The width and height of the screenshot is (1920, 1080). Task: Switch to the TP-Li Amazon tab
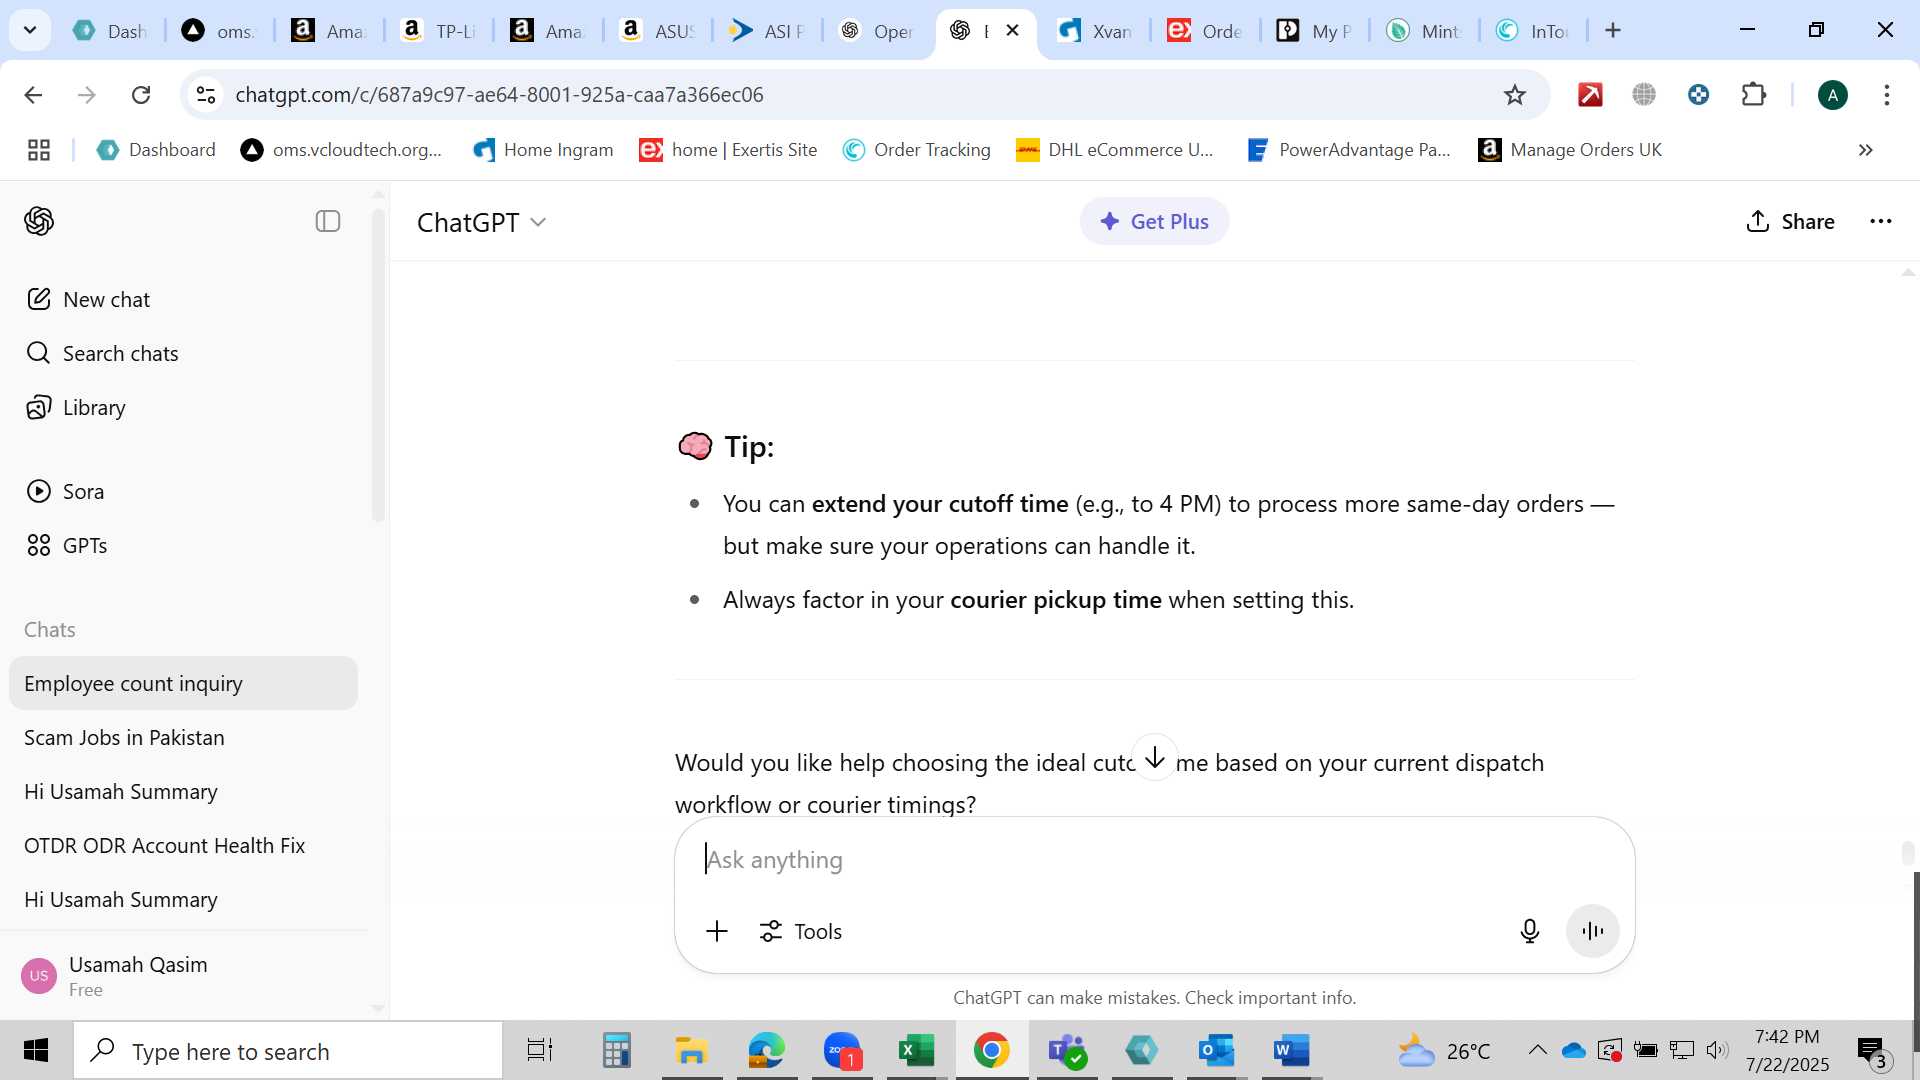pos(439,31)
